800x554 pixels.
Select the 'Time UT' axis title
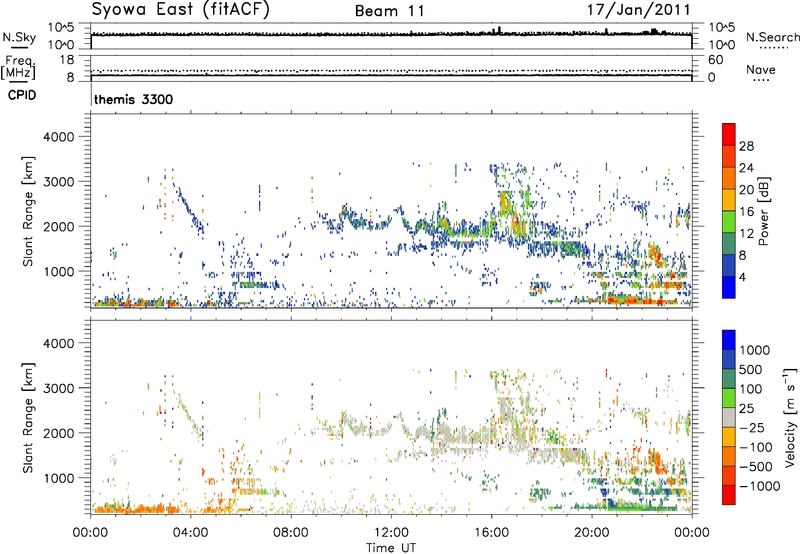(x=391, y=548)
